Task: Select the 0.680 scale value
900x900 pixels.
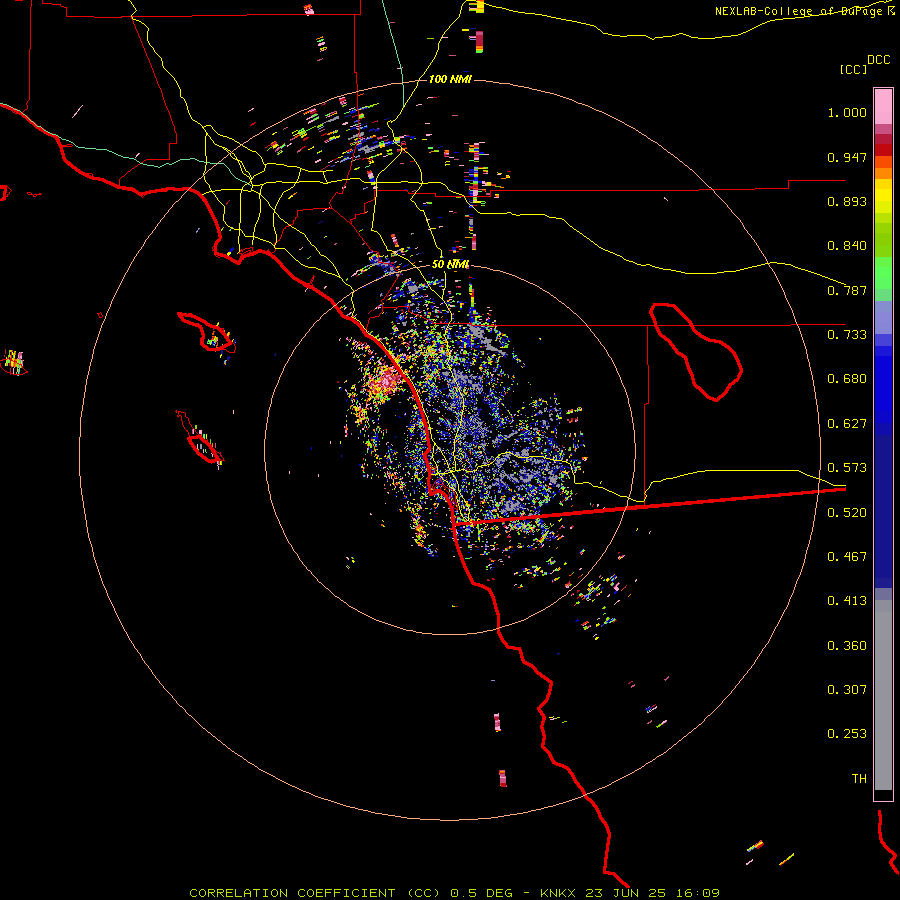Action: click(847, 379)
